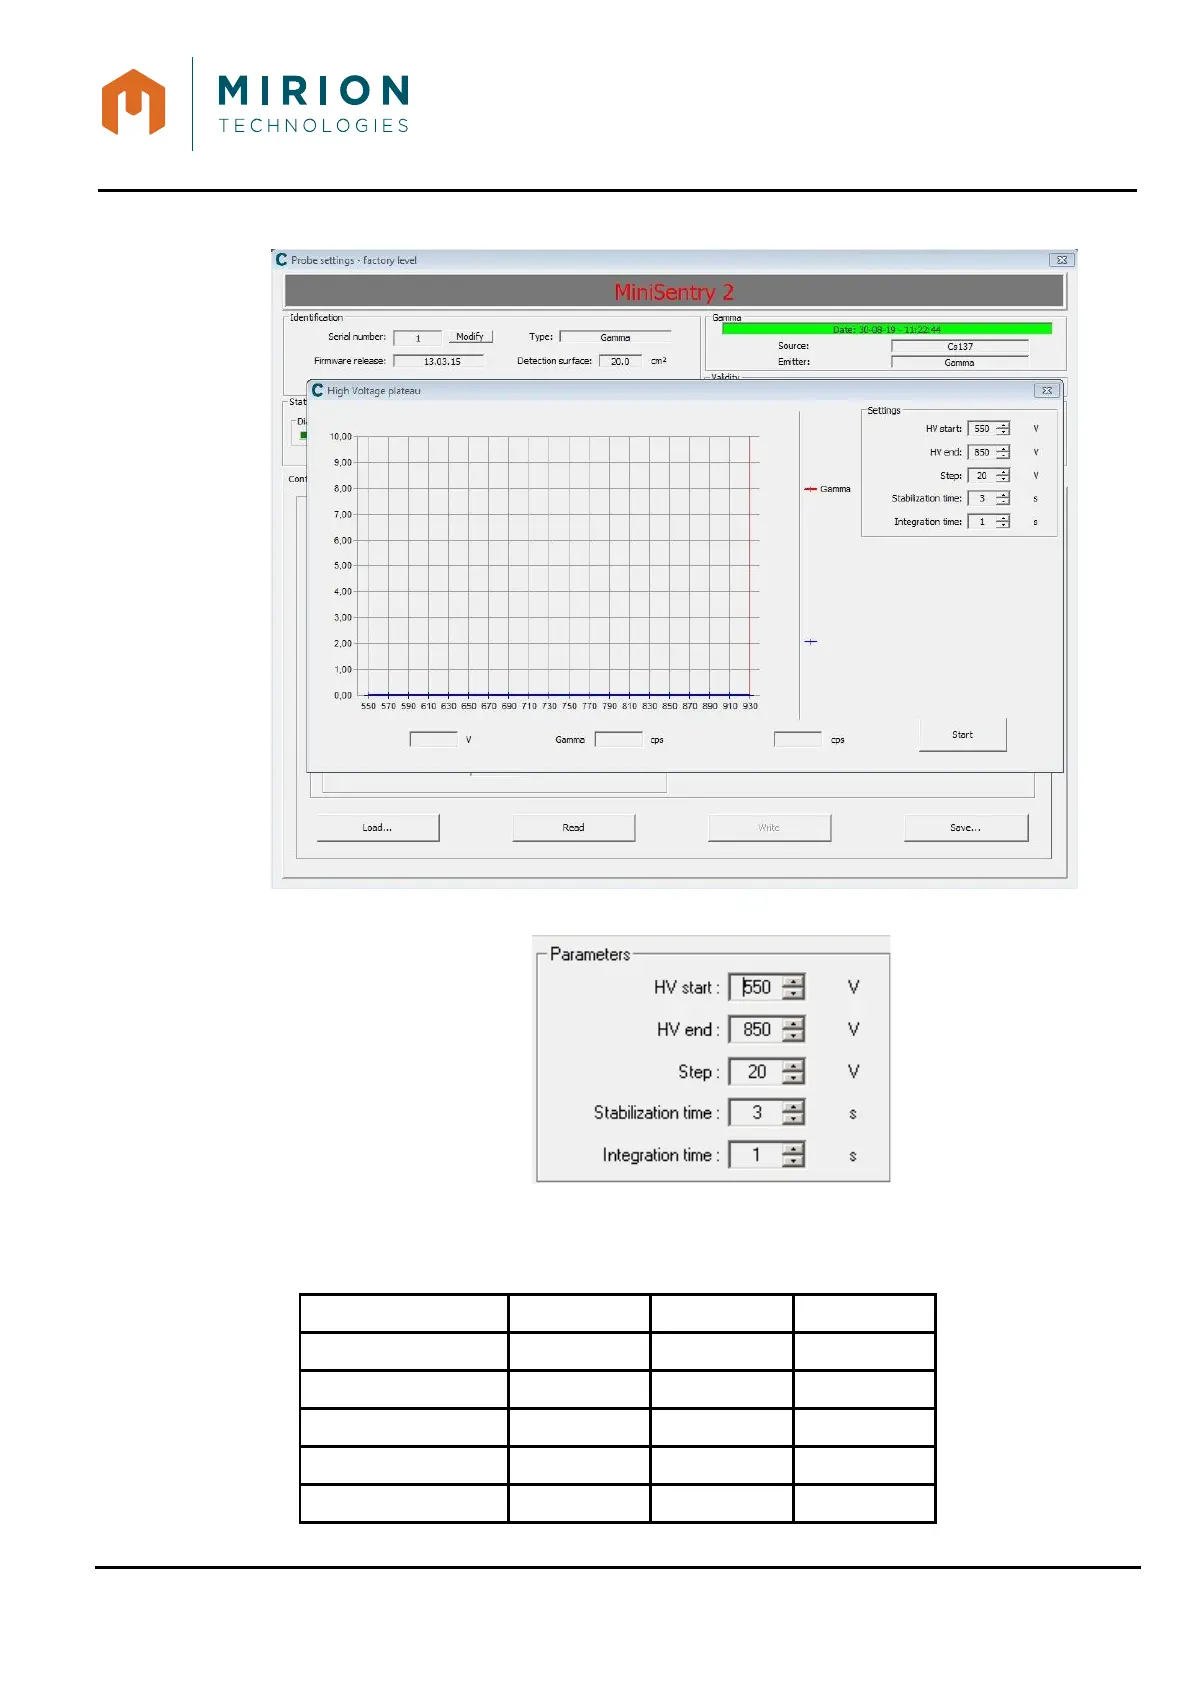The width and height of the screenshot is (1191, 1684).
Task: Click the Stabilization time value in Settings group
Action: click(x=982, y=498)
